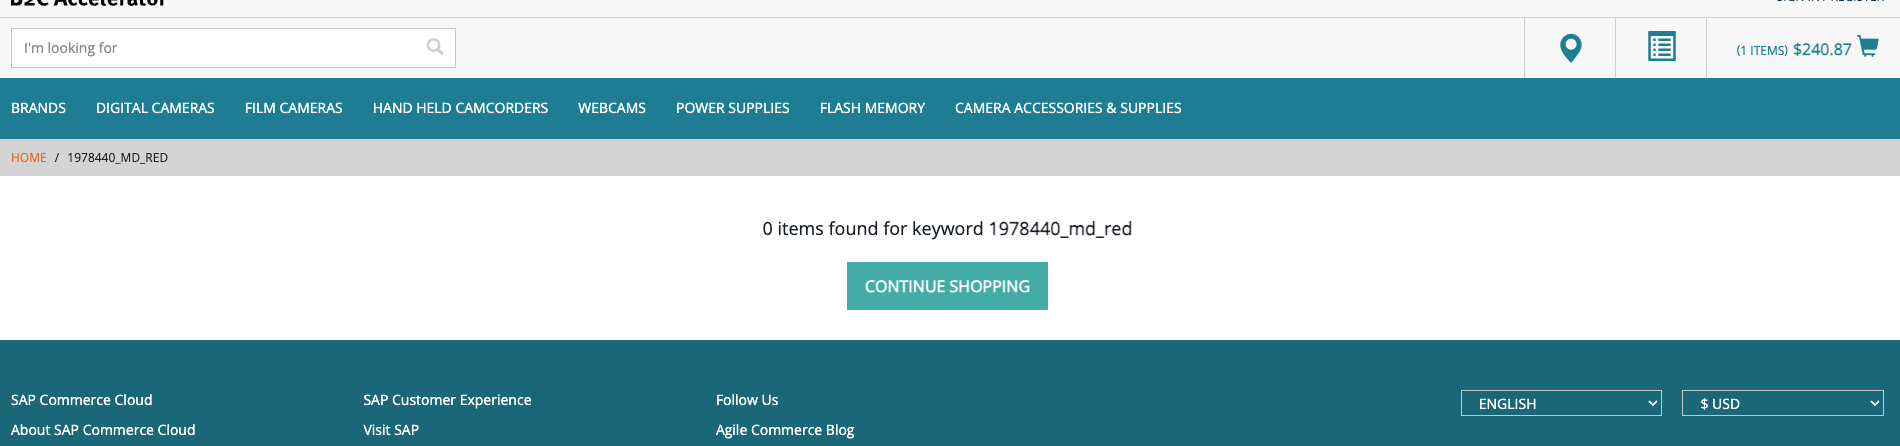Screen dimensions: 1900x446
Task: Click the search magnifier icon
Action: (x=435, y=47)
